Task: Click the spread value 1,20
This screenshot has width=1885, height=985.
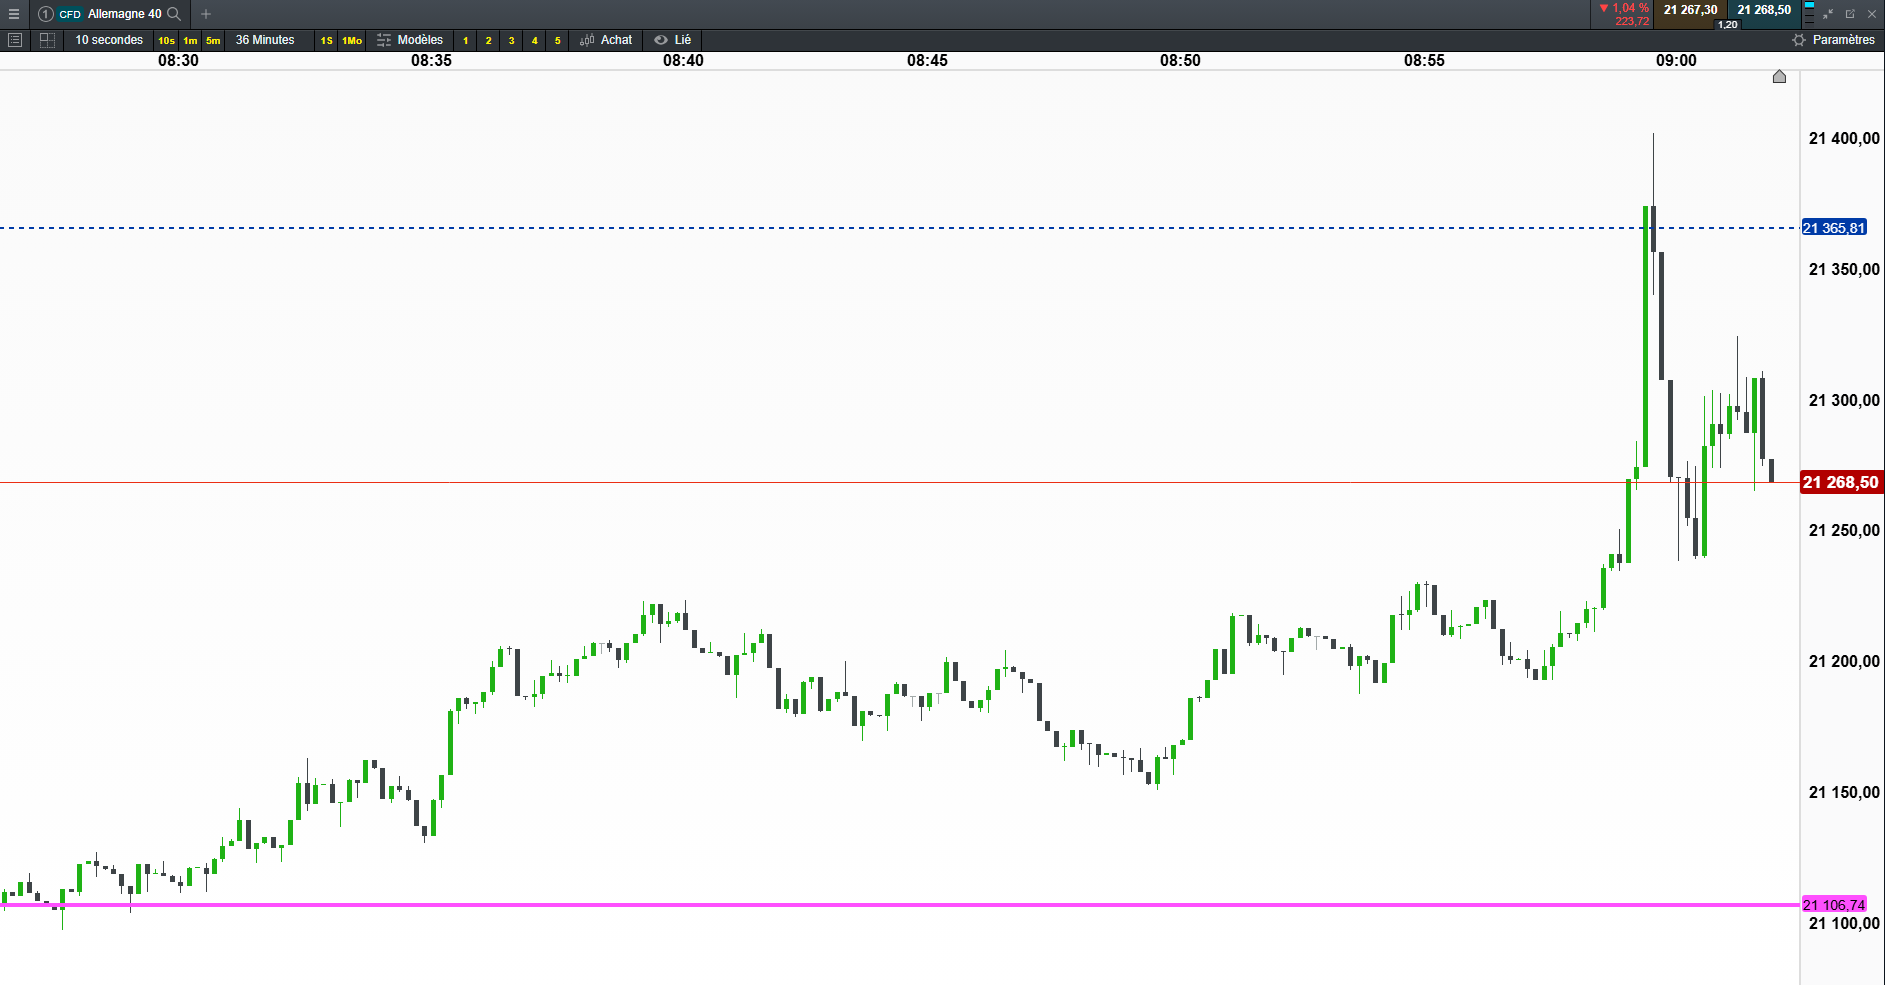Action: pos(1728,24)
